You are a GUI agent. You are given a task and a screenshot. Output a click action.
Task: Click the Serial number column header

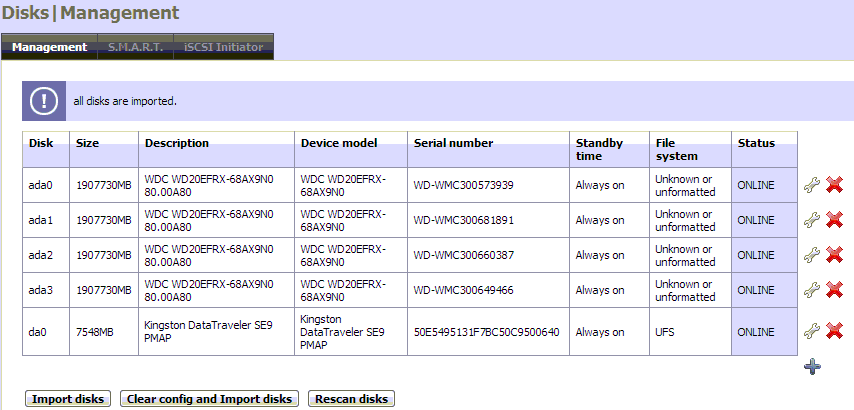coord(453,143)
